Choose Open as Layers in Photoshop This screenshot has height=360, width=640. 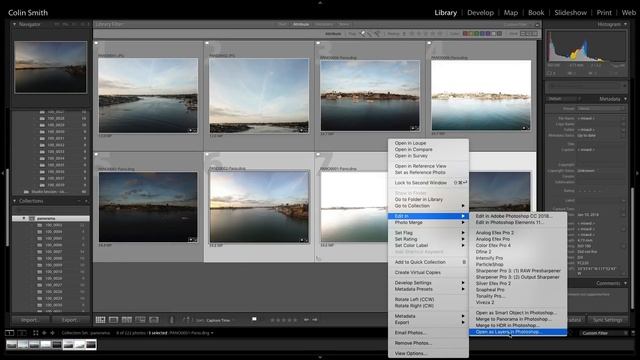518,332
